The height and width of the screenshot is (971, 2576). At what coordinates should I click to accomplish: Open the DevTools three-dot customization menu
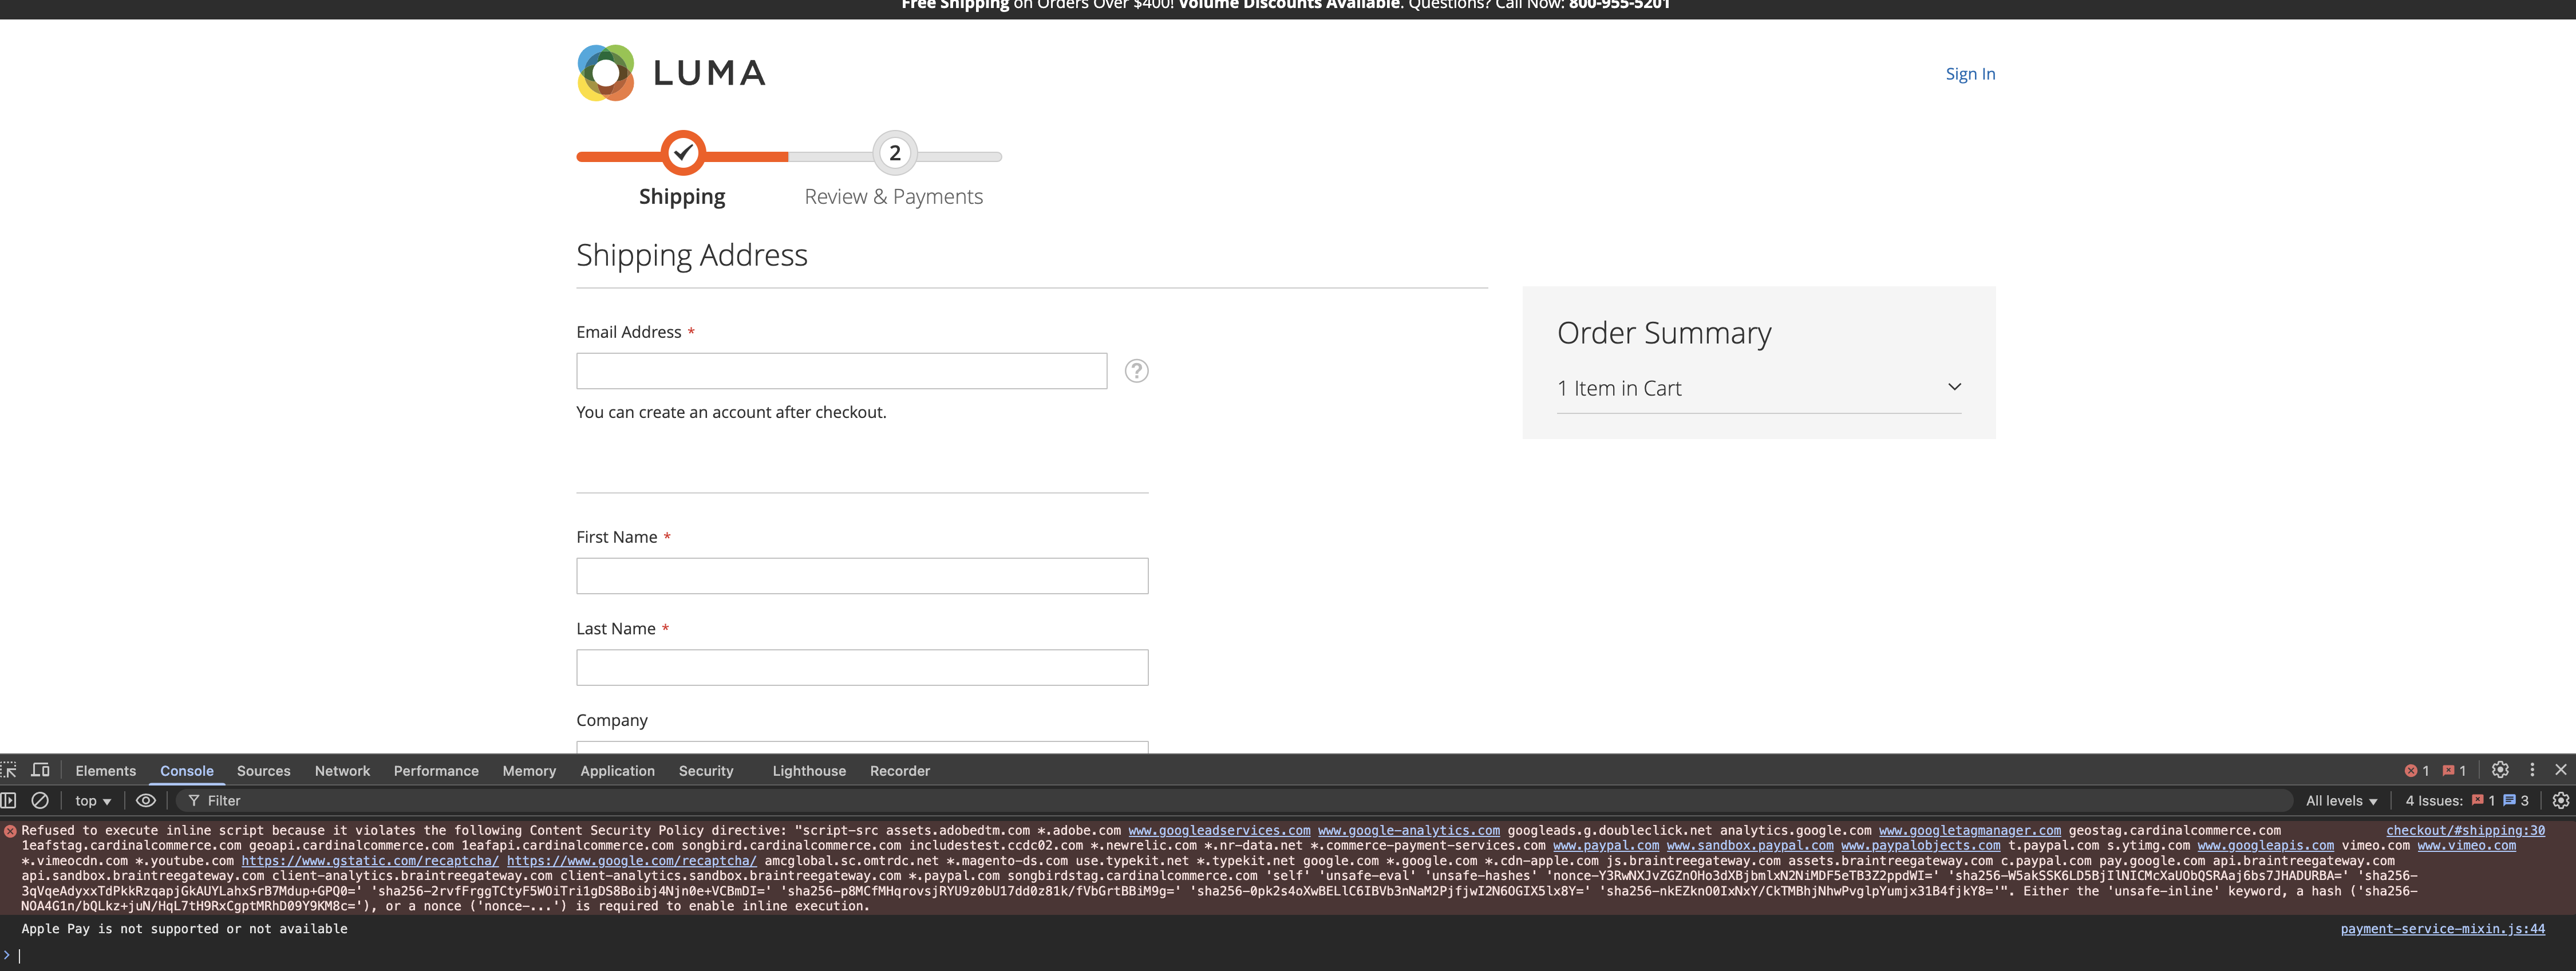pyautogui.click(x=2533, y=770)
